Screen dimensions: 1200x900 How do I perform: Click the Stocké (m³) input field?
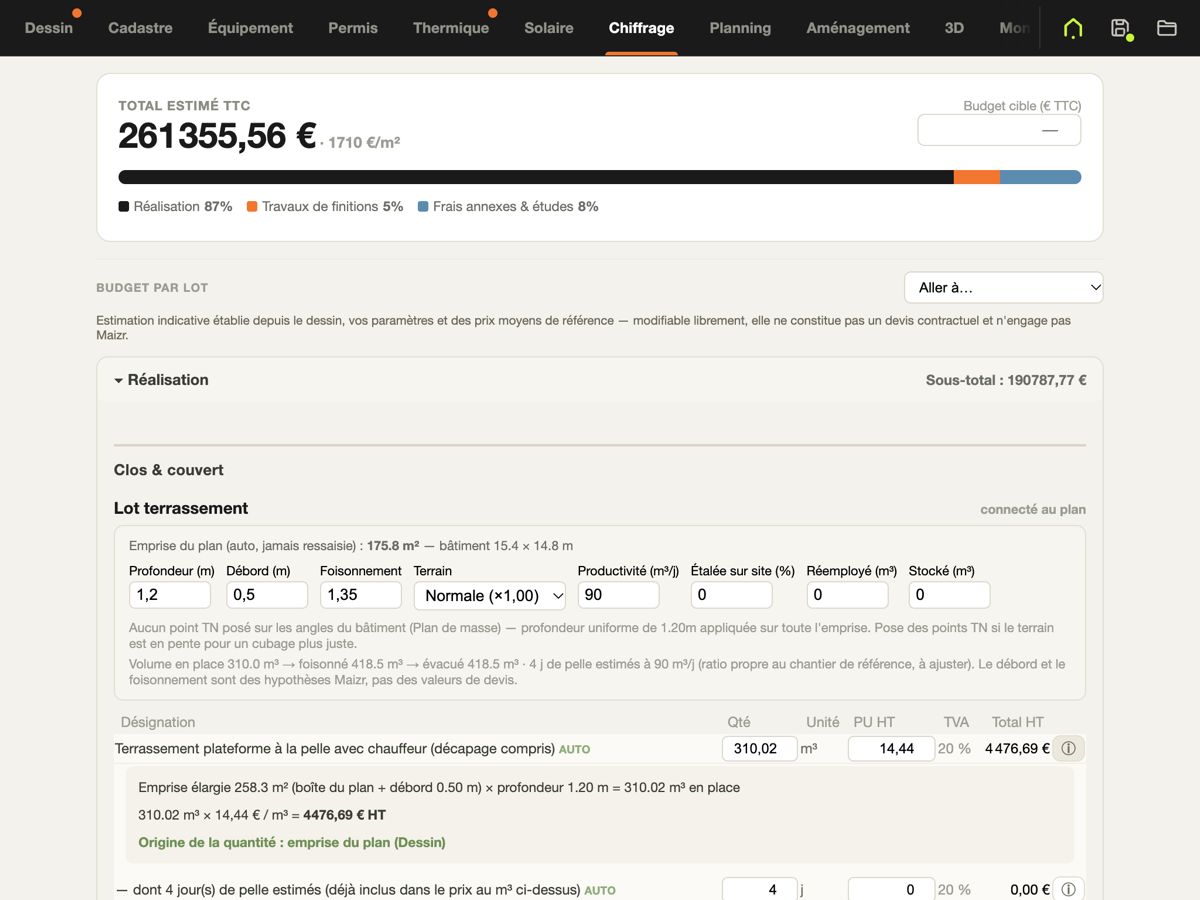[x=950, y=595]
